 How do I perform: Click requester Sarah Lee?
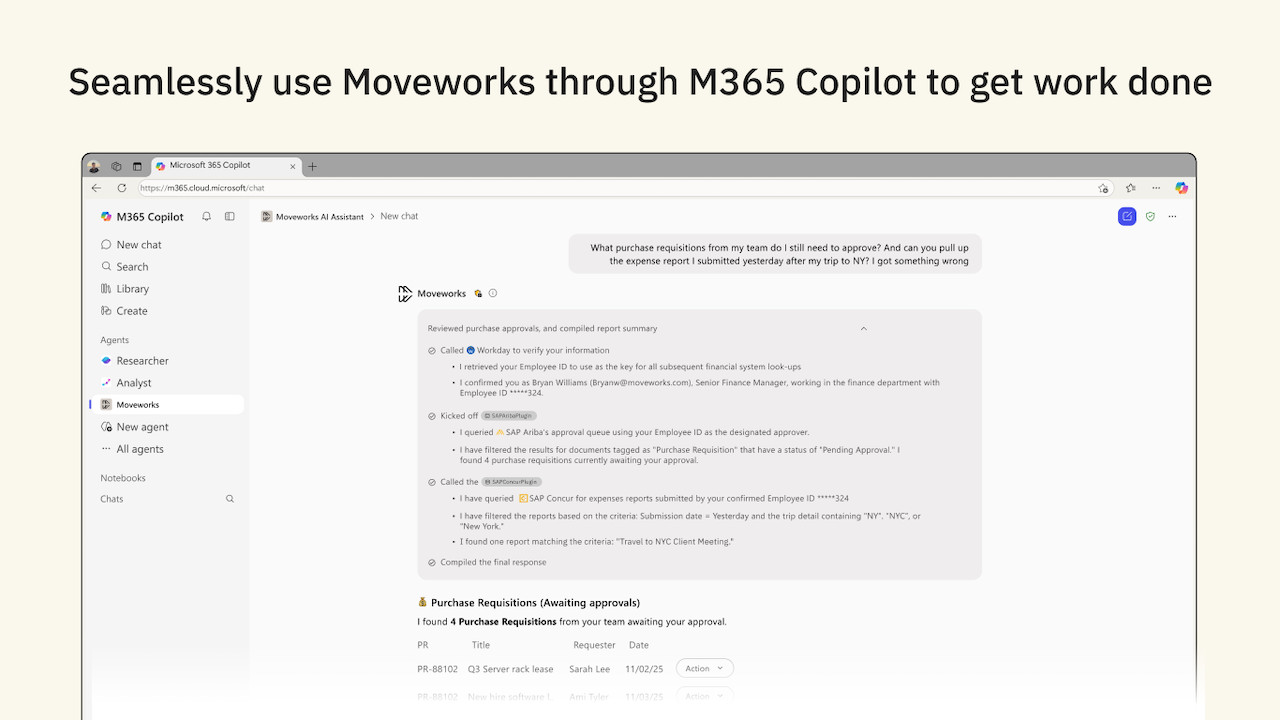590,669
